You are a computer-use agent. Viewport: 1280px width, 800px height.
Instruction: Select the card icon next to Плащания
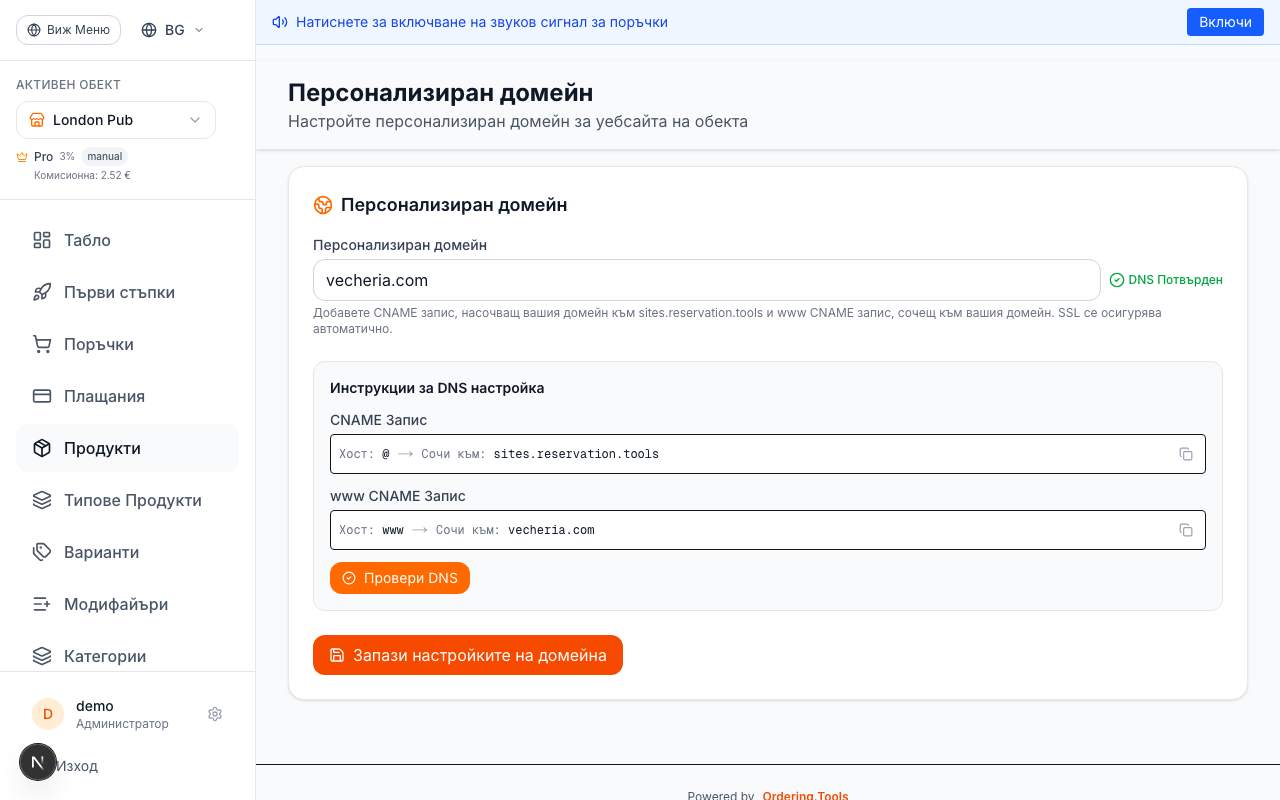(x=41, y=396)
